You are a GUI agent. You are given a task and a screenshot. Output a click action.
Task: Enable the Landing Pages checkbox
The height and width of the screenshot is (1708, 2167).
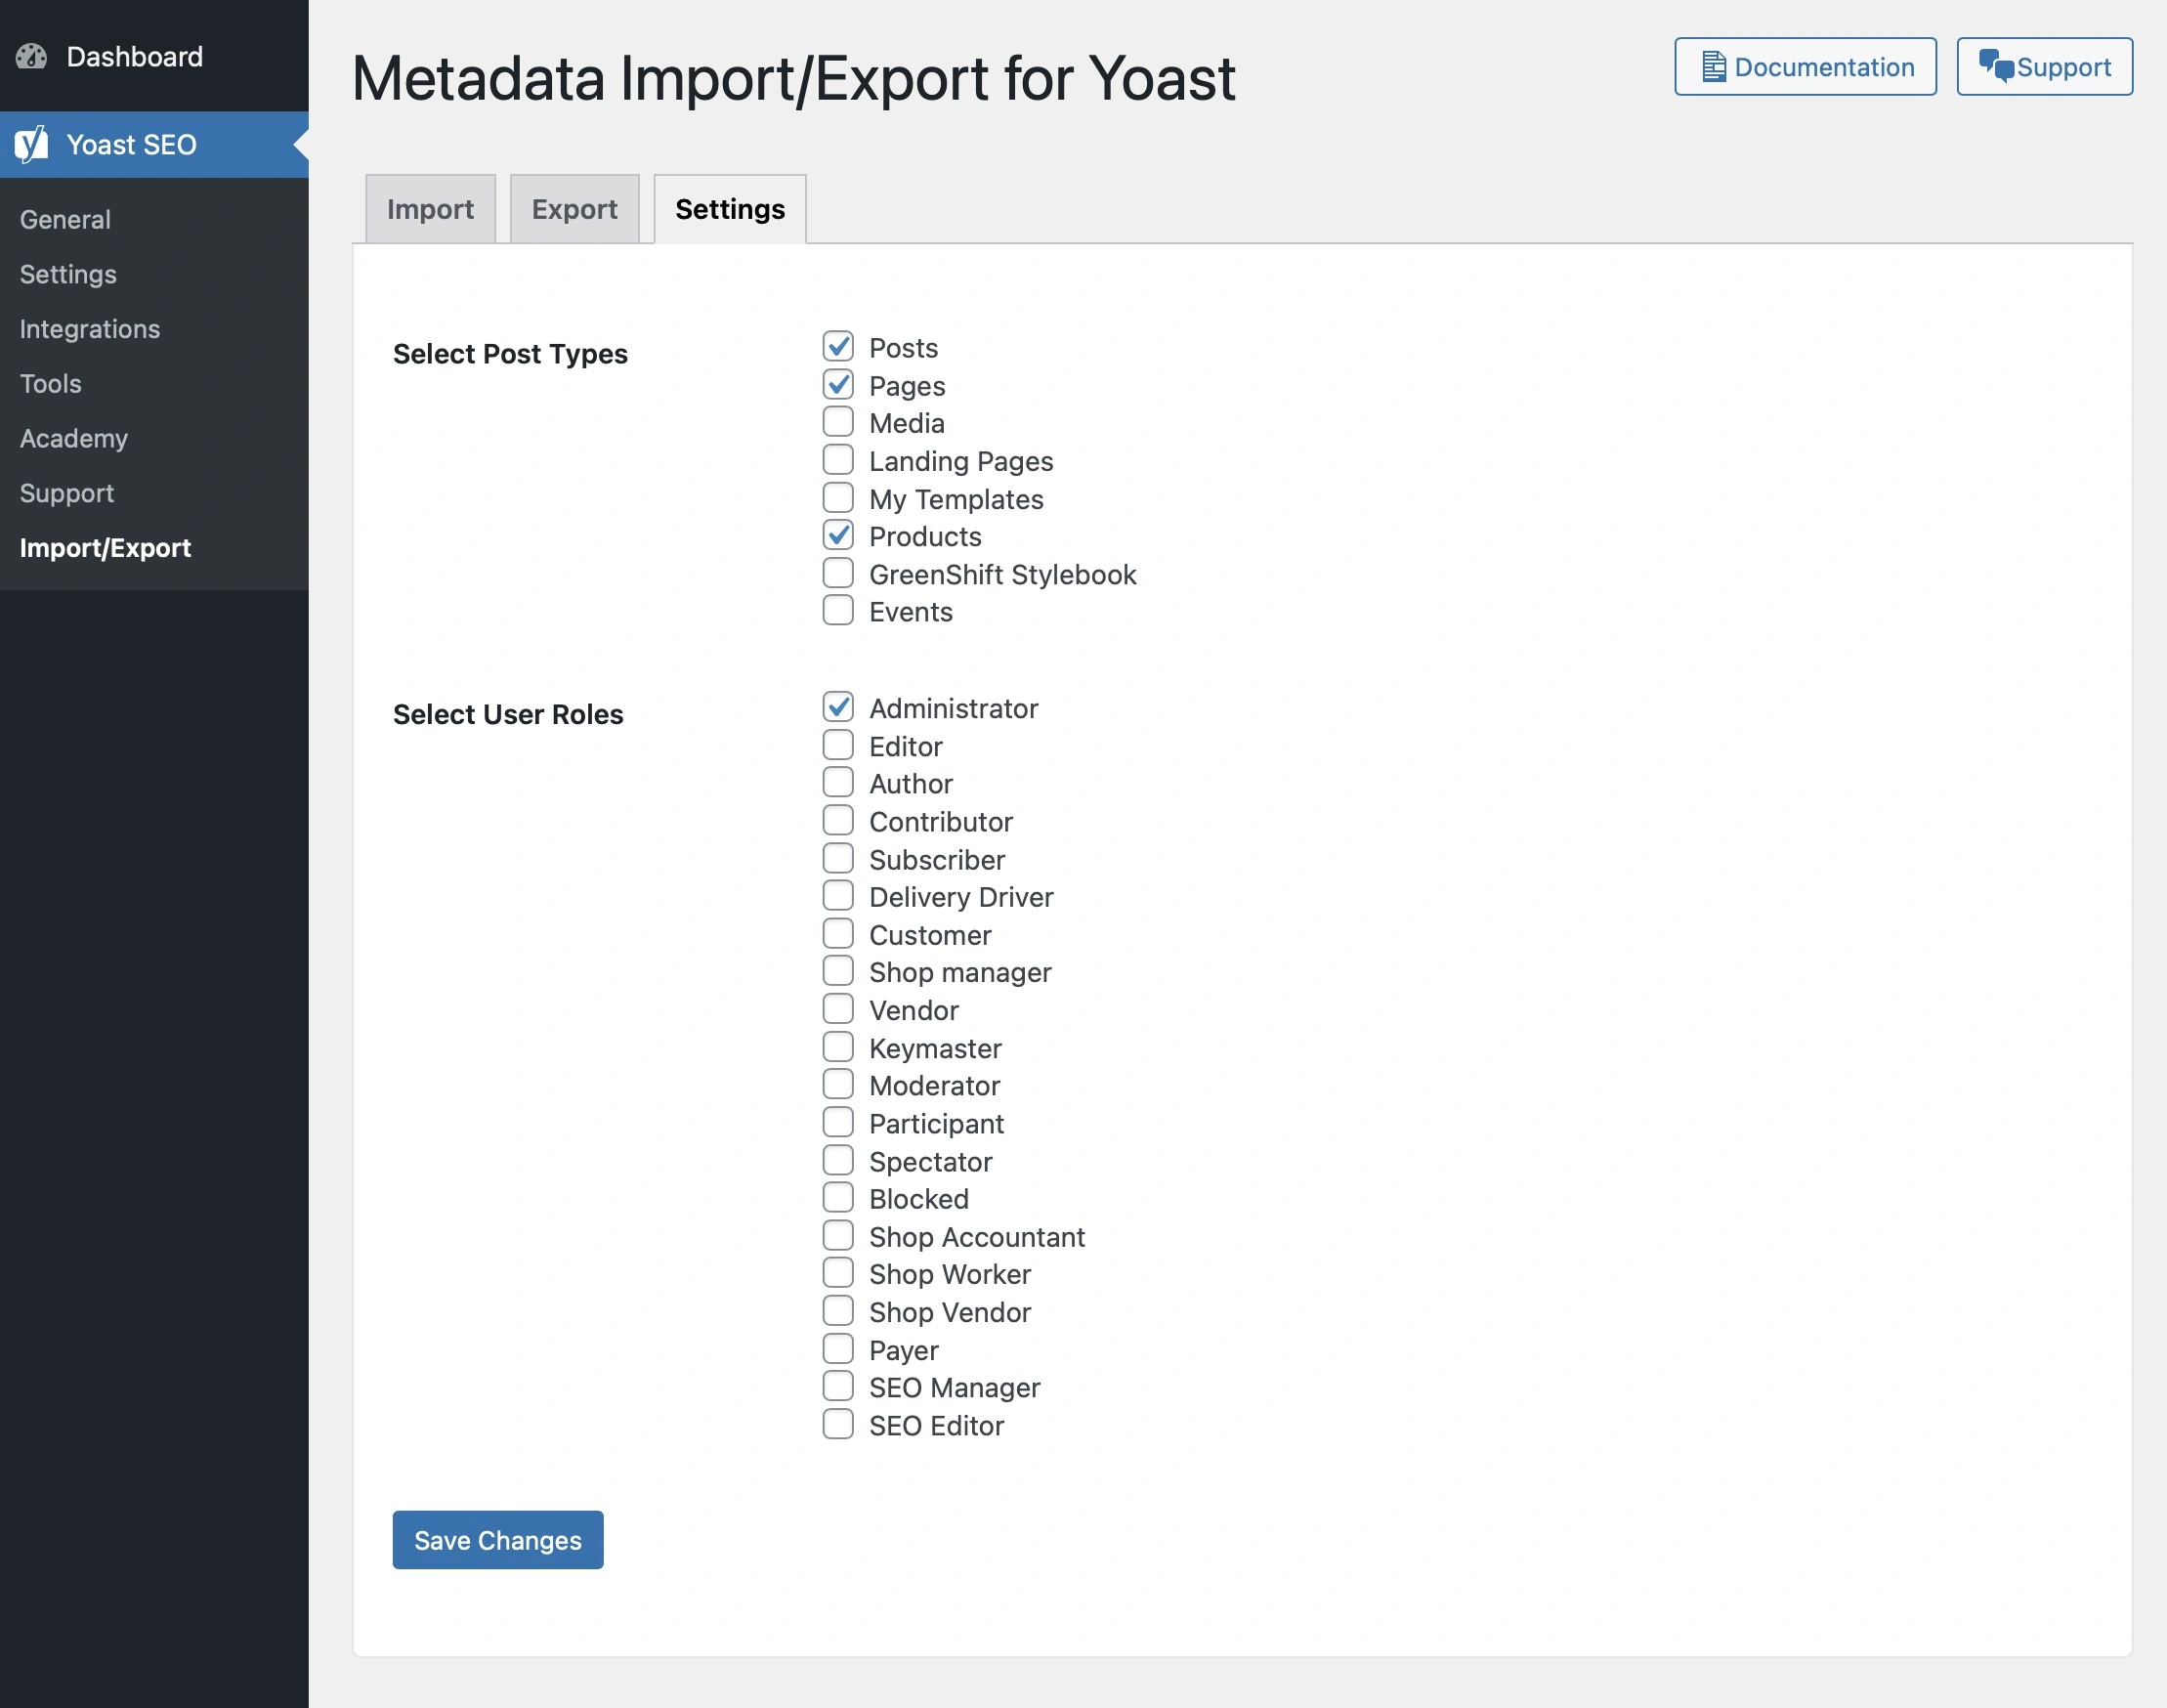tap(838, 459)
